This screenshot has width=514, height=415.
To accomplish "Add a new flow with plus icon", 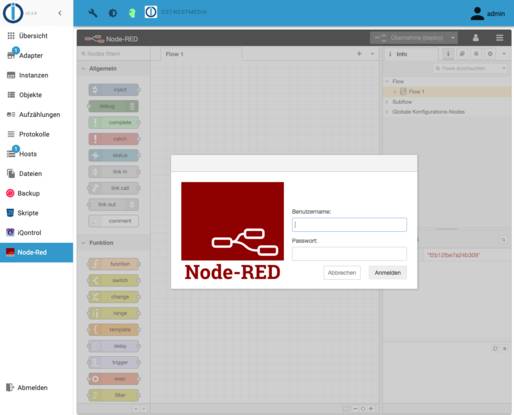I will (x=359, y=54).
